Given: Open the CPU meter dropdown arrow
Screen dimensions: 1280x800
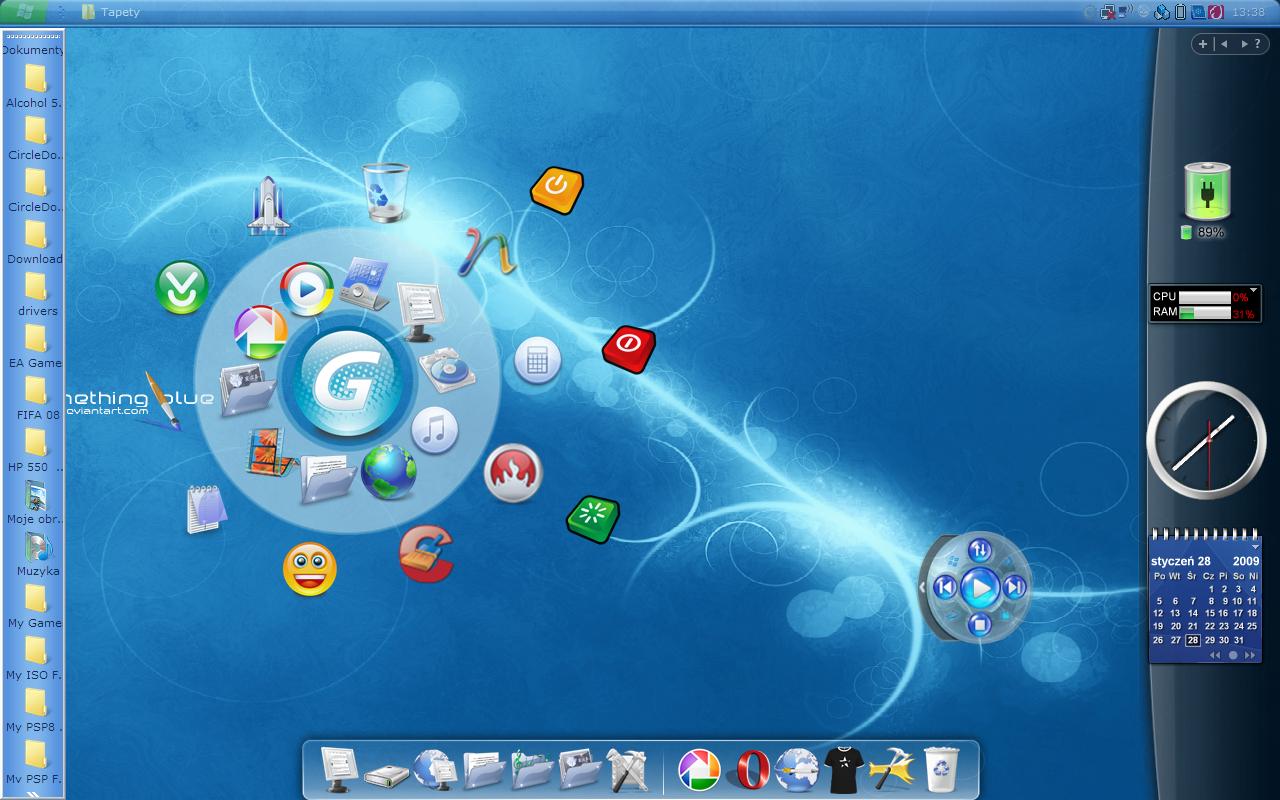Looking at the screenshot, I should coord(1254,290).
